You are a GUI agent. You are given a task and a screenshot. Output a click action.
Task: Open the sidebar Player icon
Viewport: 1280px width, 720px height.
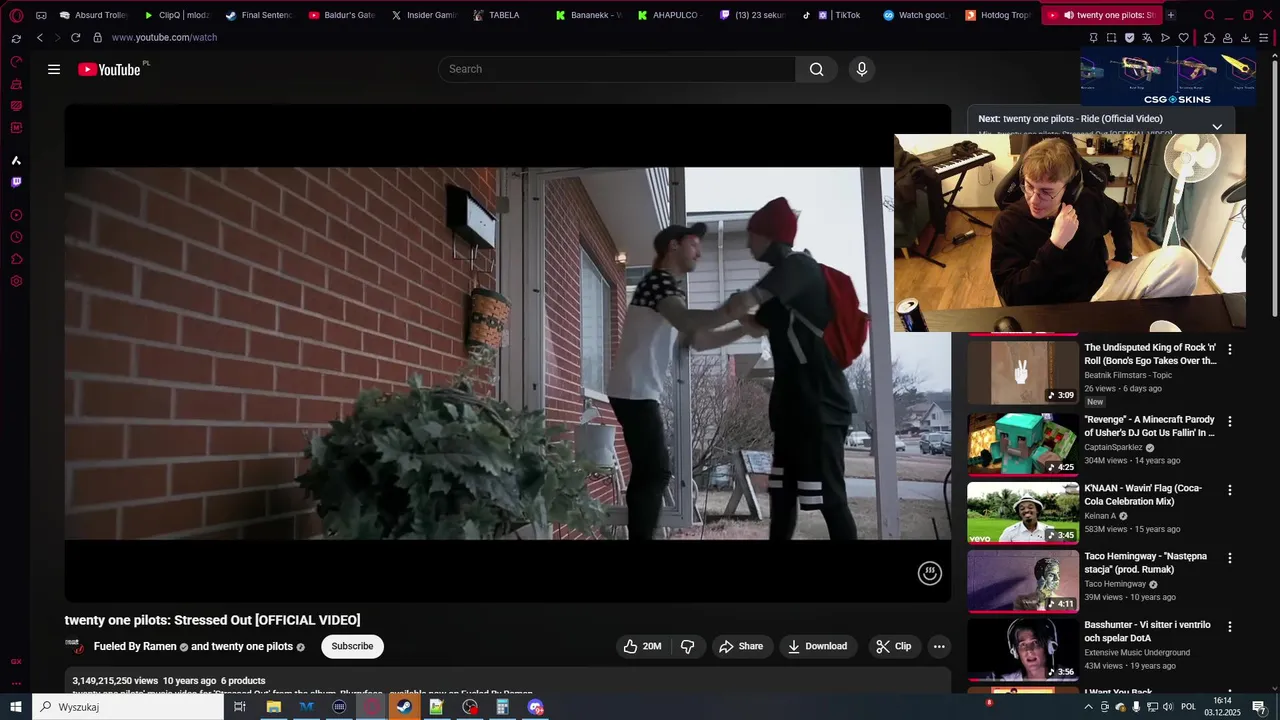(16, 215)
